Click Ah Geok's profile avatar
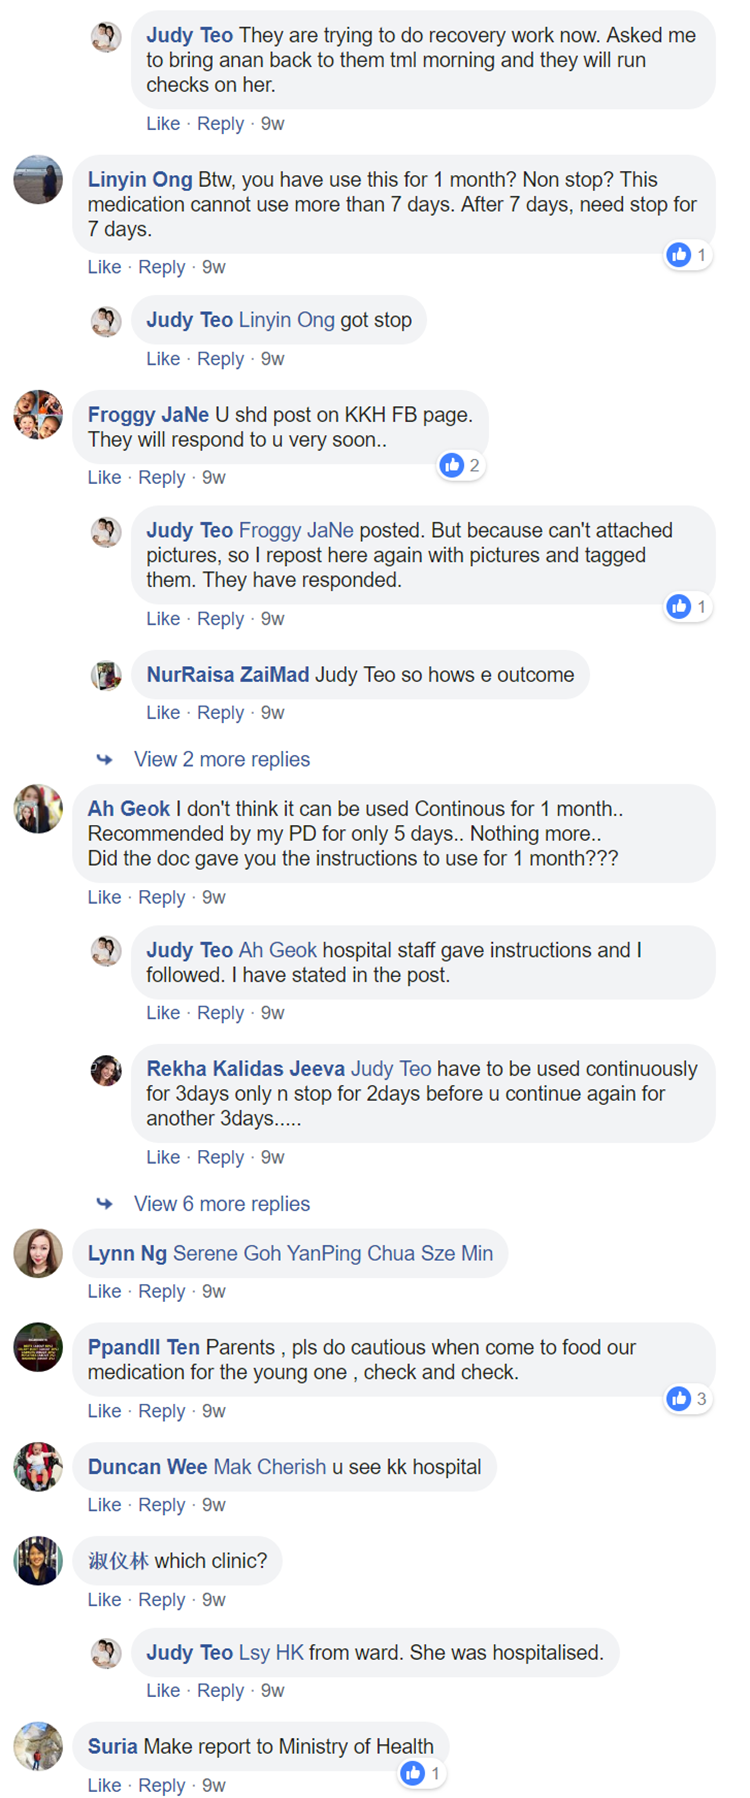 tap(38, 809)
